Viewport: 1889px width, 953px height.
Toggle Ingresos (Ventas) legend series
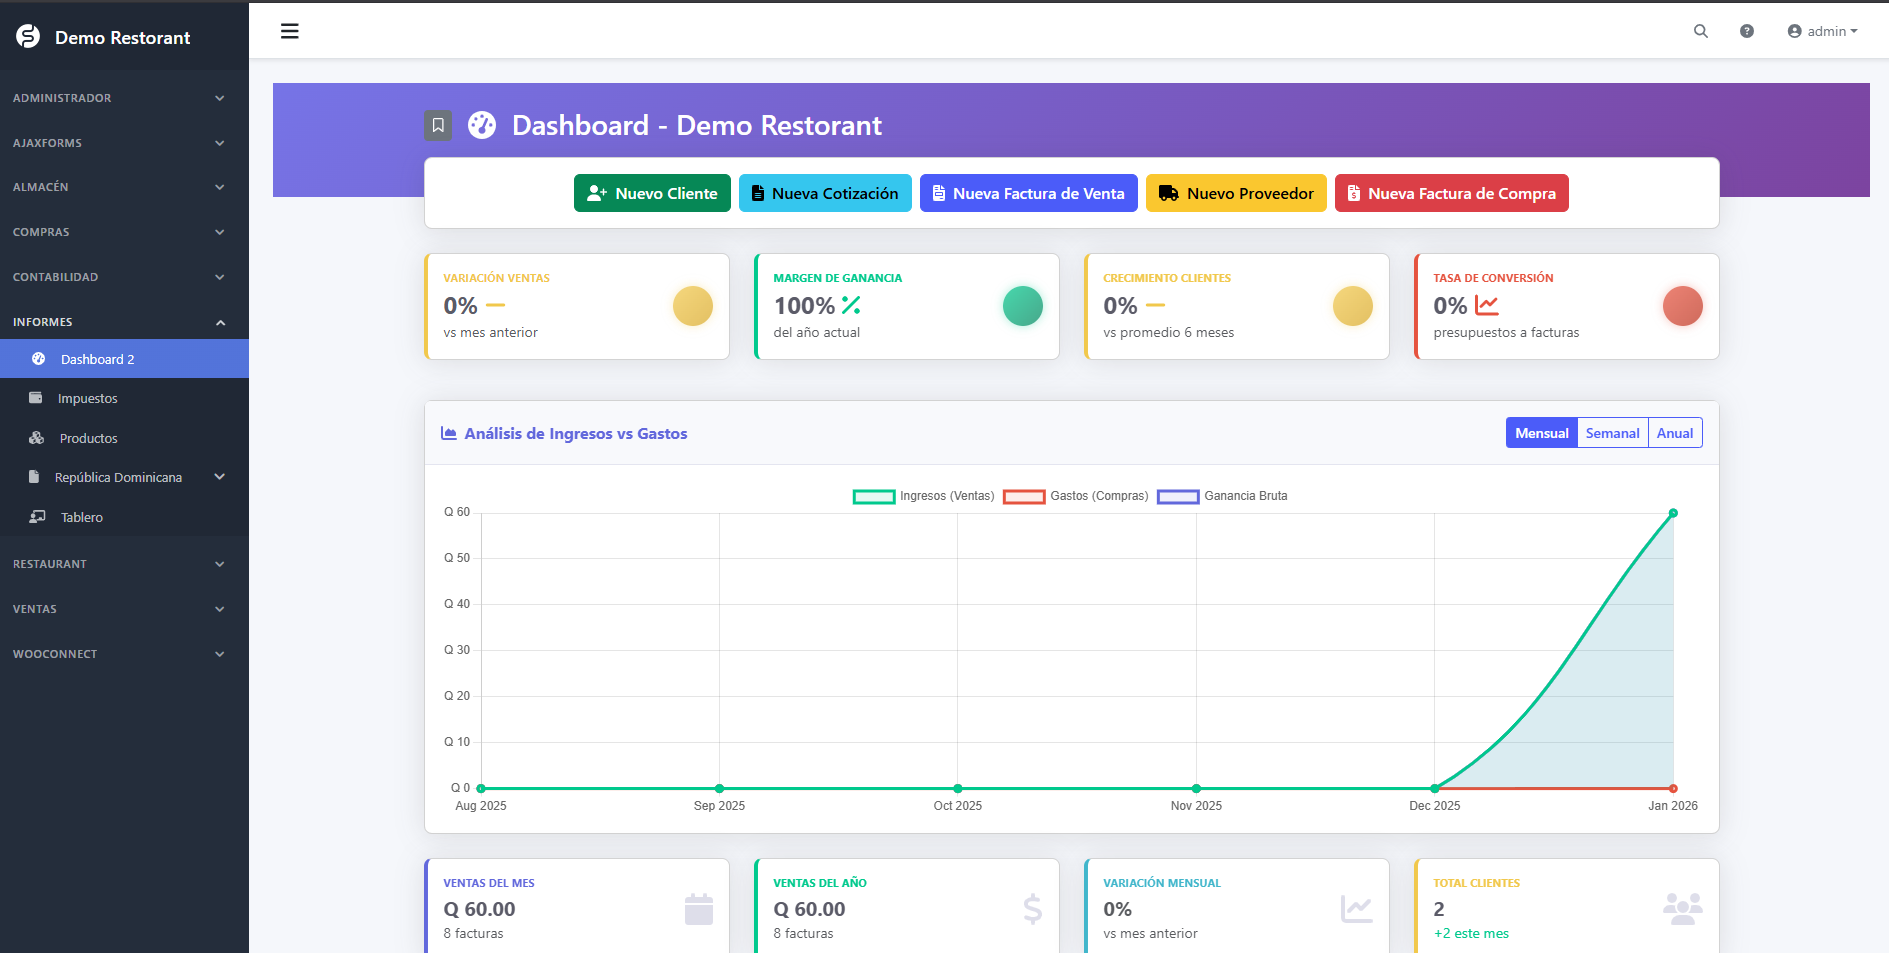point(922,496)
